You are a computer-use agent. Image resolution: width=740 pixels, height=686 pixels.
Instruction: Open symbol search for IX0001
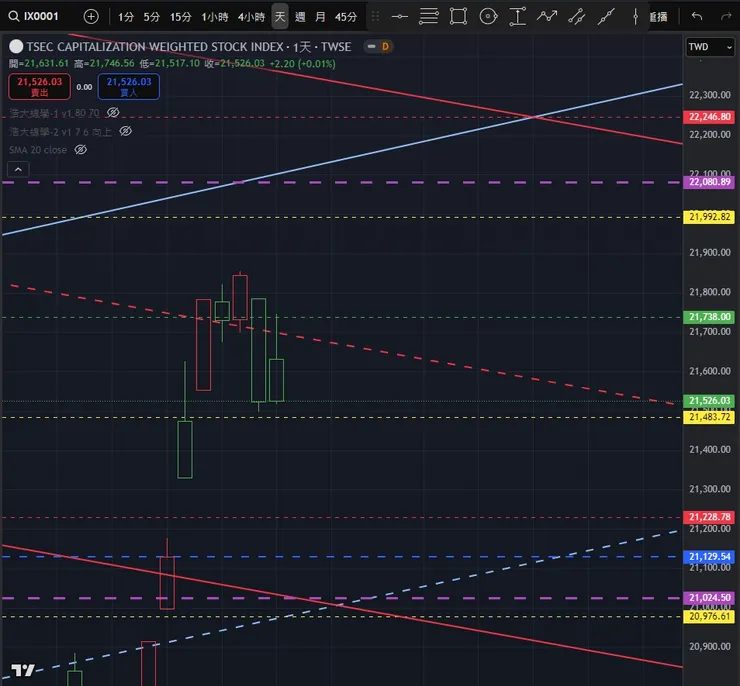[33, 17]
